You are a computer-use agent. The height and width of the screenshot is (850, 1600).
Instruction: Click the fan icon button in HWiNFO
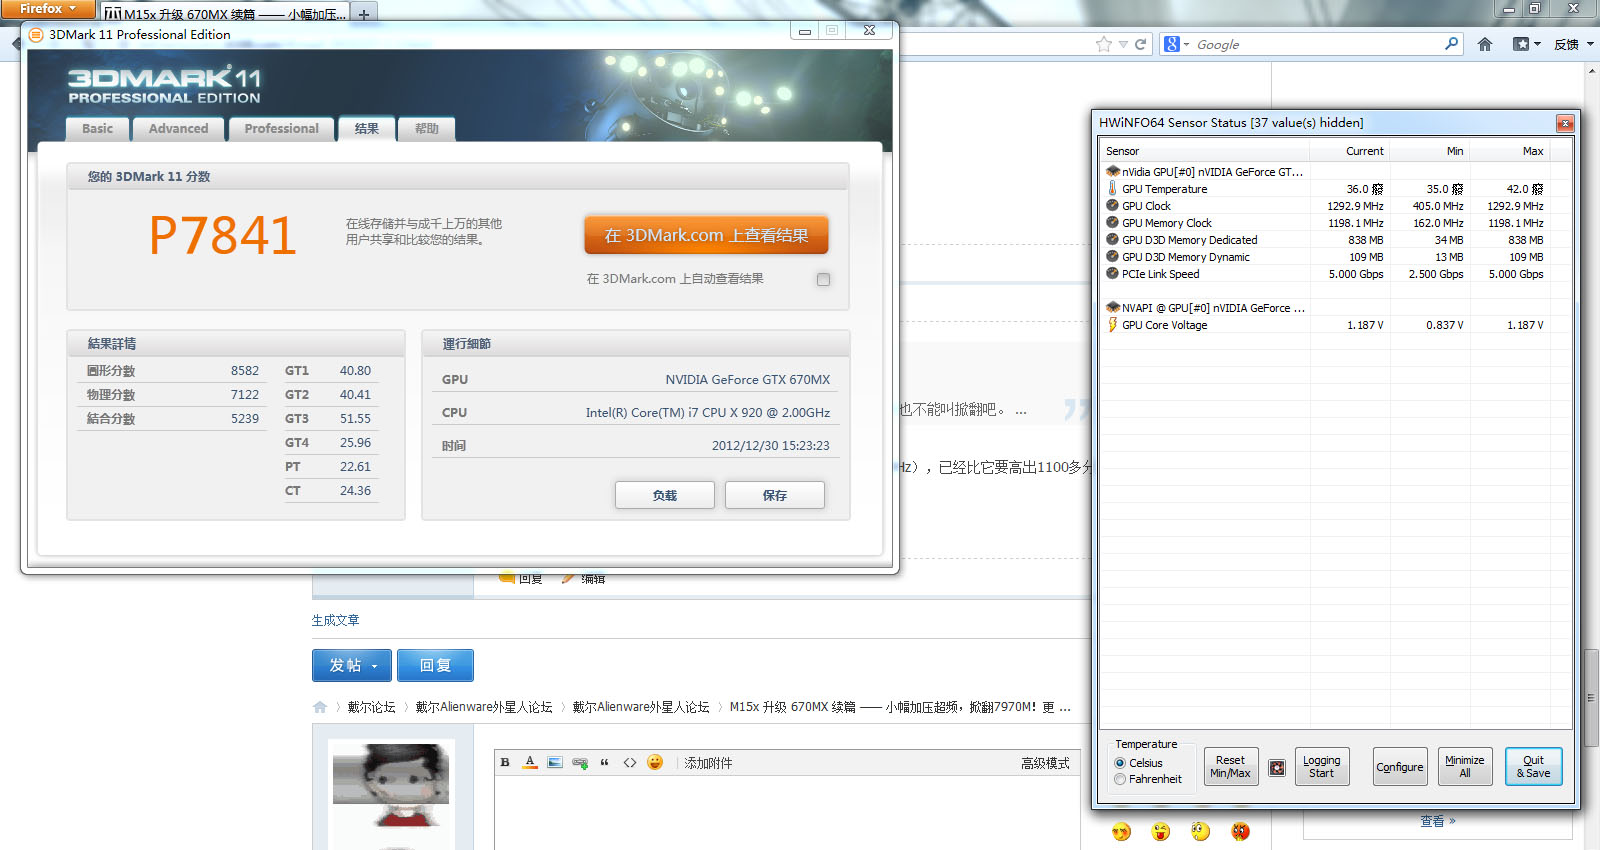[1277, 768]
